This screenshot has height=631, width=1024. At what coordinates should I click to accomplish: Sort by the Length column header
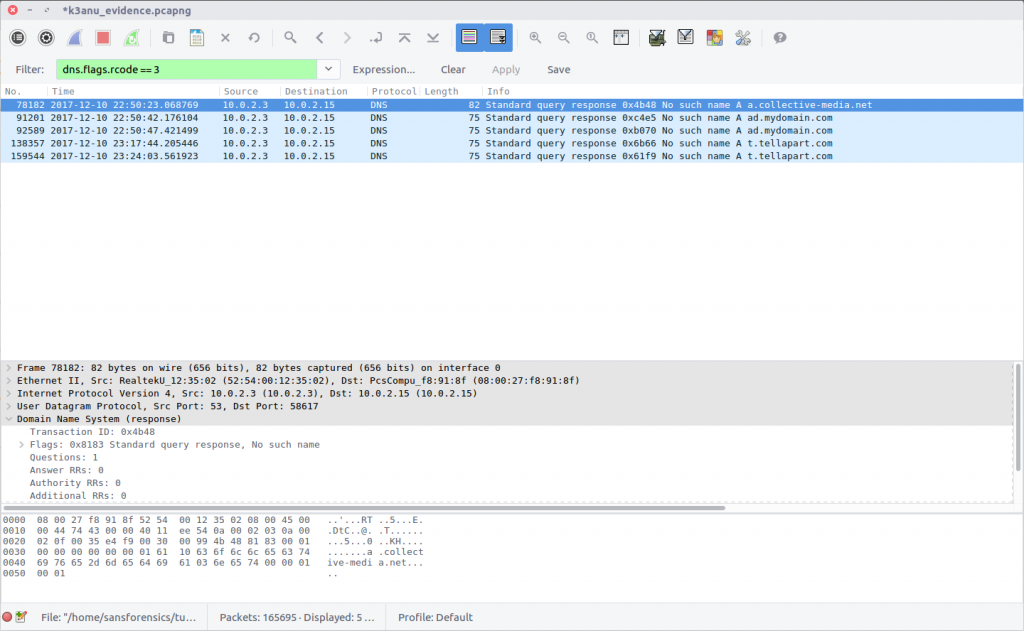[x=451, y=91]
